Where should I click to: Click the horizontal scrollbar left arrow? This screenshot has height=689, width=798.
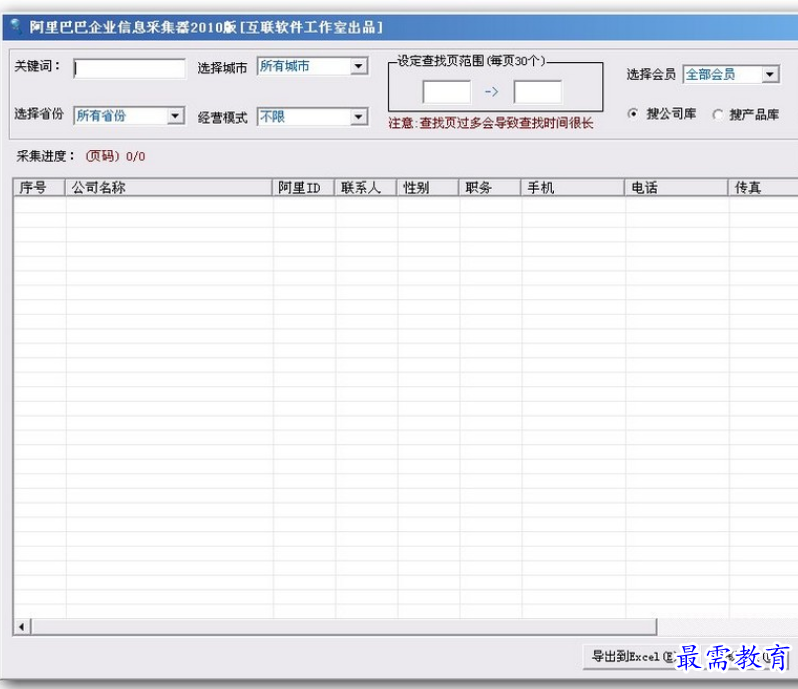point(21,627)
